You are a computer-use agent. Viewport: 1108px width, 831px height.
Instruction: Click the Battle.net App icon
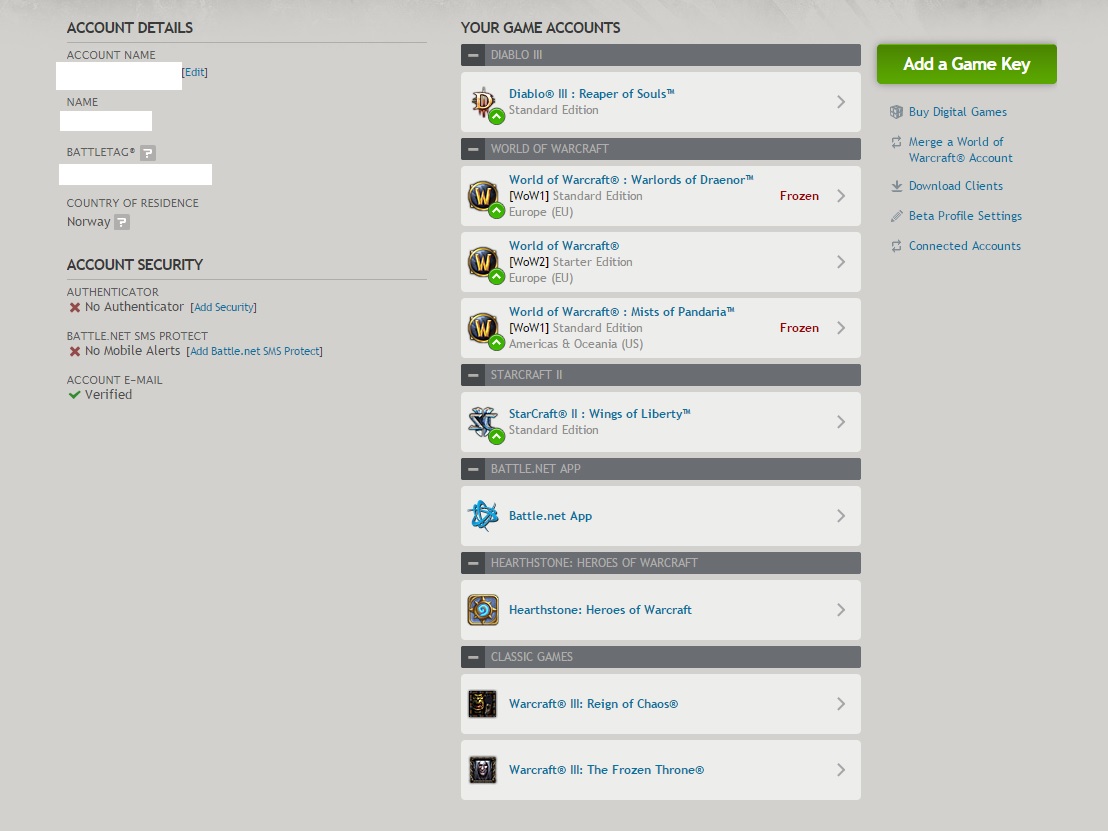484,516
